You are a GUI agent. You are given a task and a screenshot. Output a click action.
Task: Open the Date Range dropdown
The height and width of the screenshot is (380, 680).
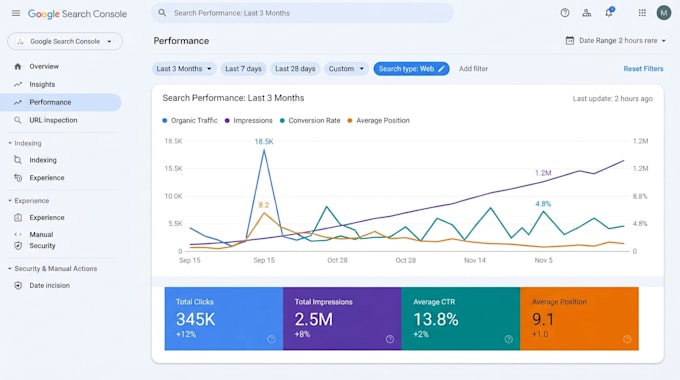pyautogui.click(x=616, y=40)
